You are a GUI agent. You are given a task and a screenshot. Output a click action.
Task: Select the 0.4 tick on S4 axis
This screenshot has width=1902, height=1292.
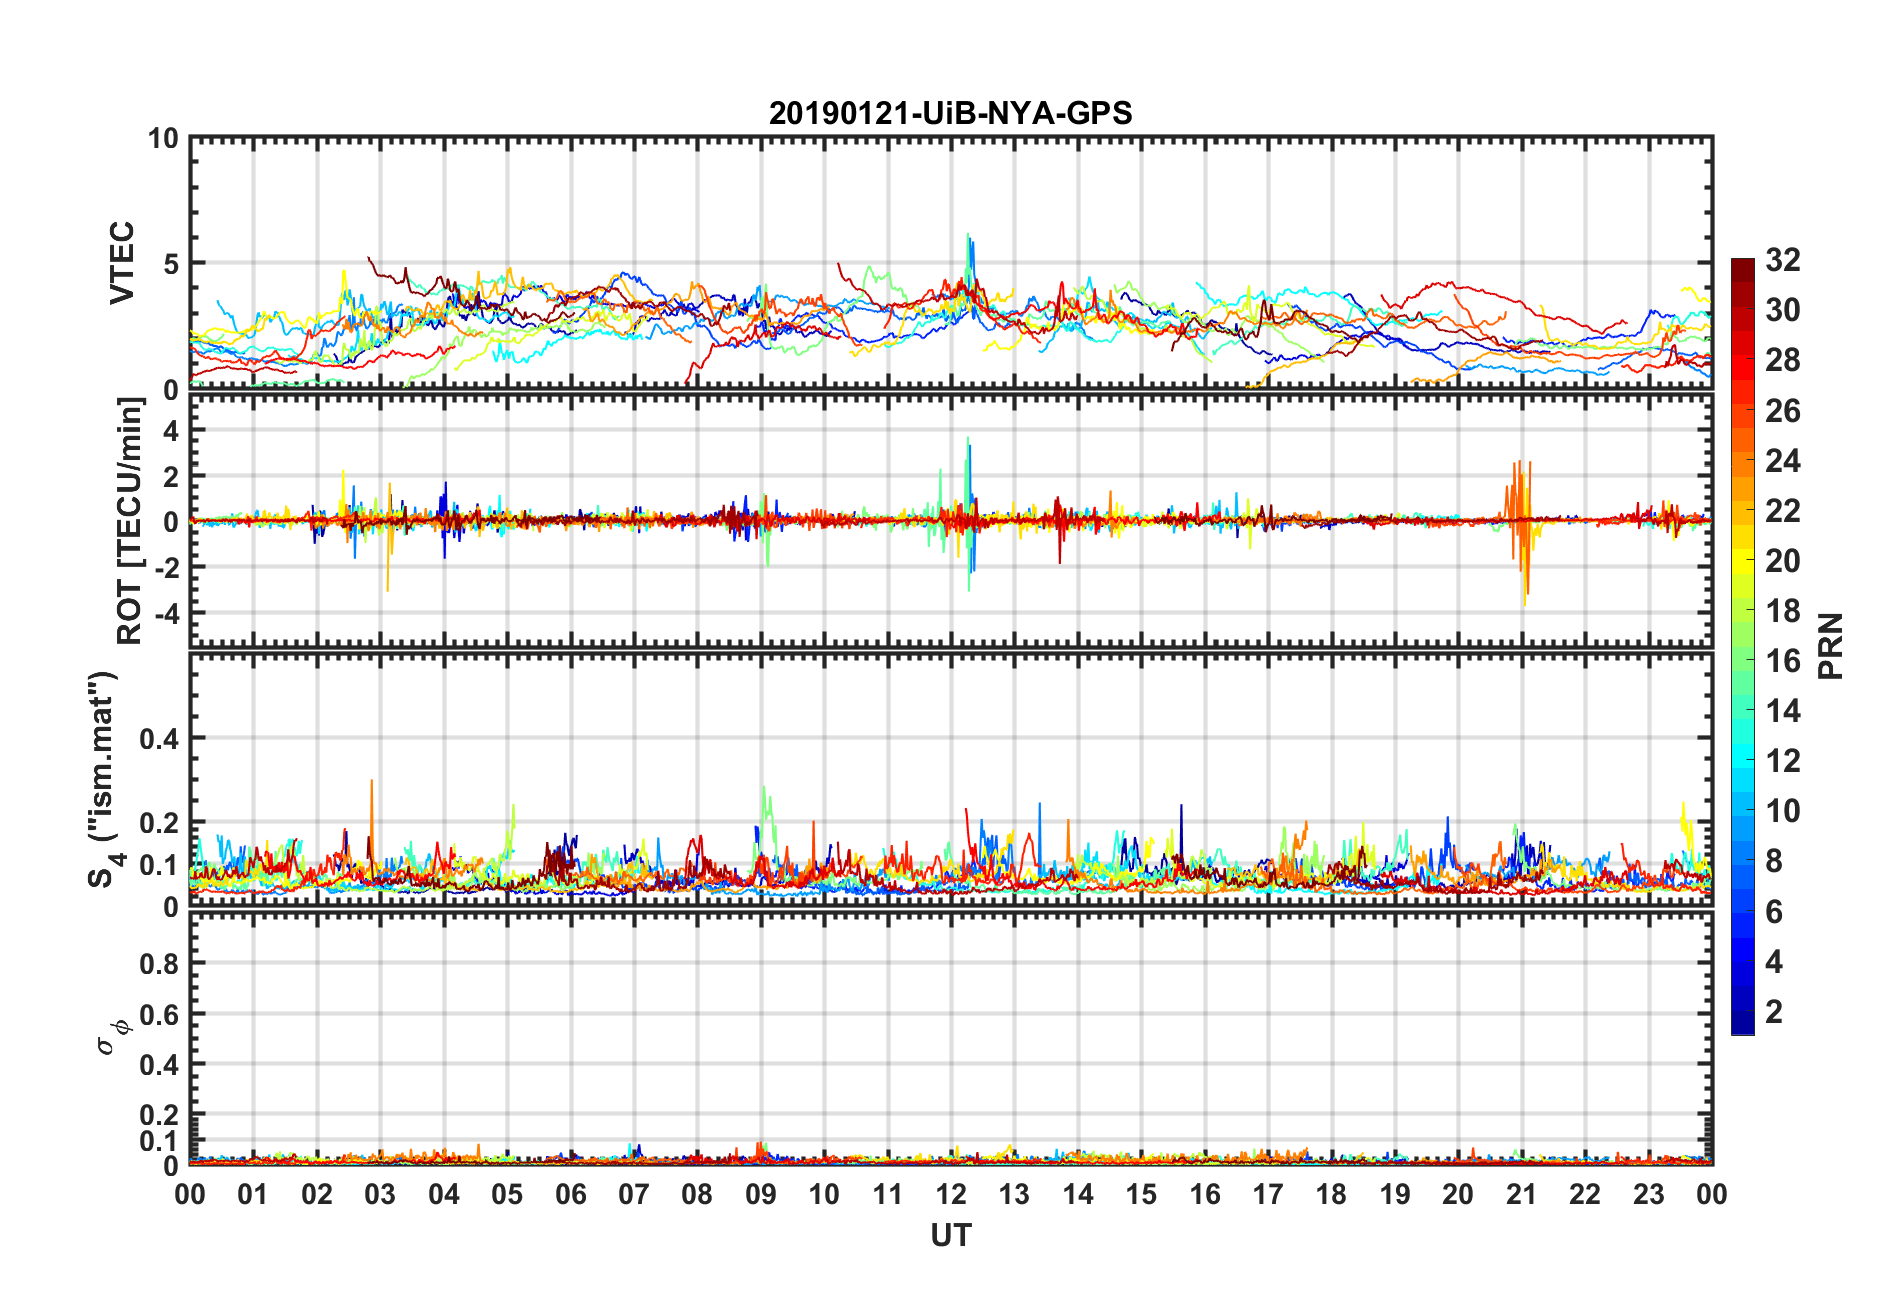[x=160, y=739]
